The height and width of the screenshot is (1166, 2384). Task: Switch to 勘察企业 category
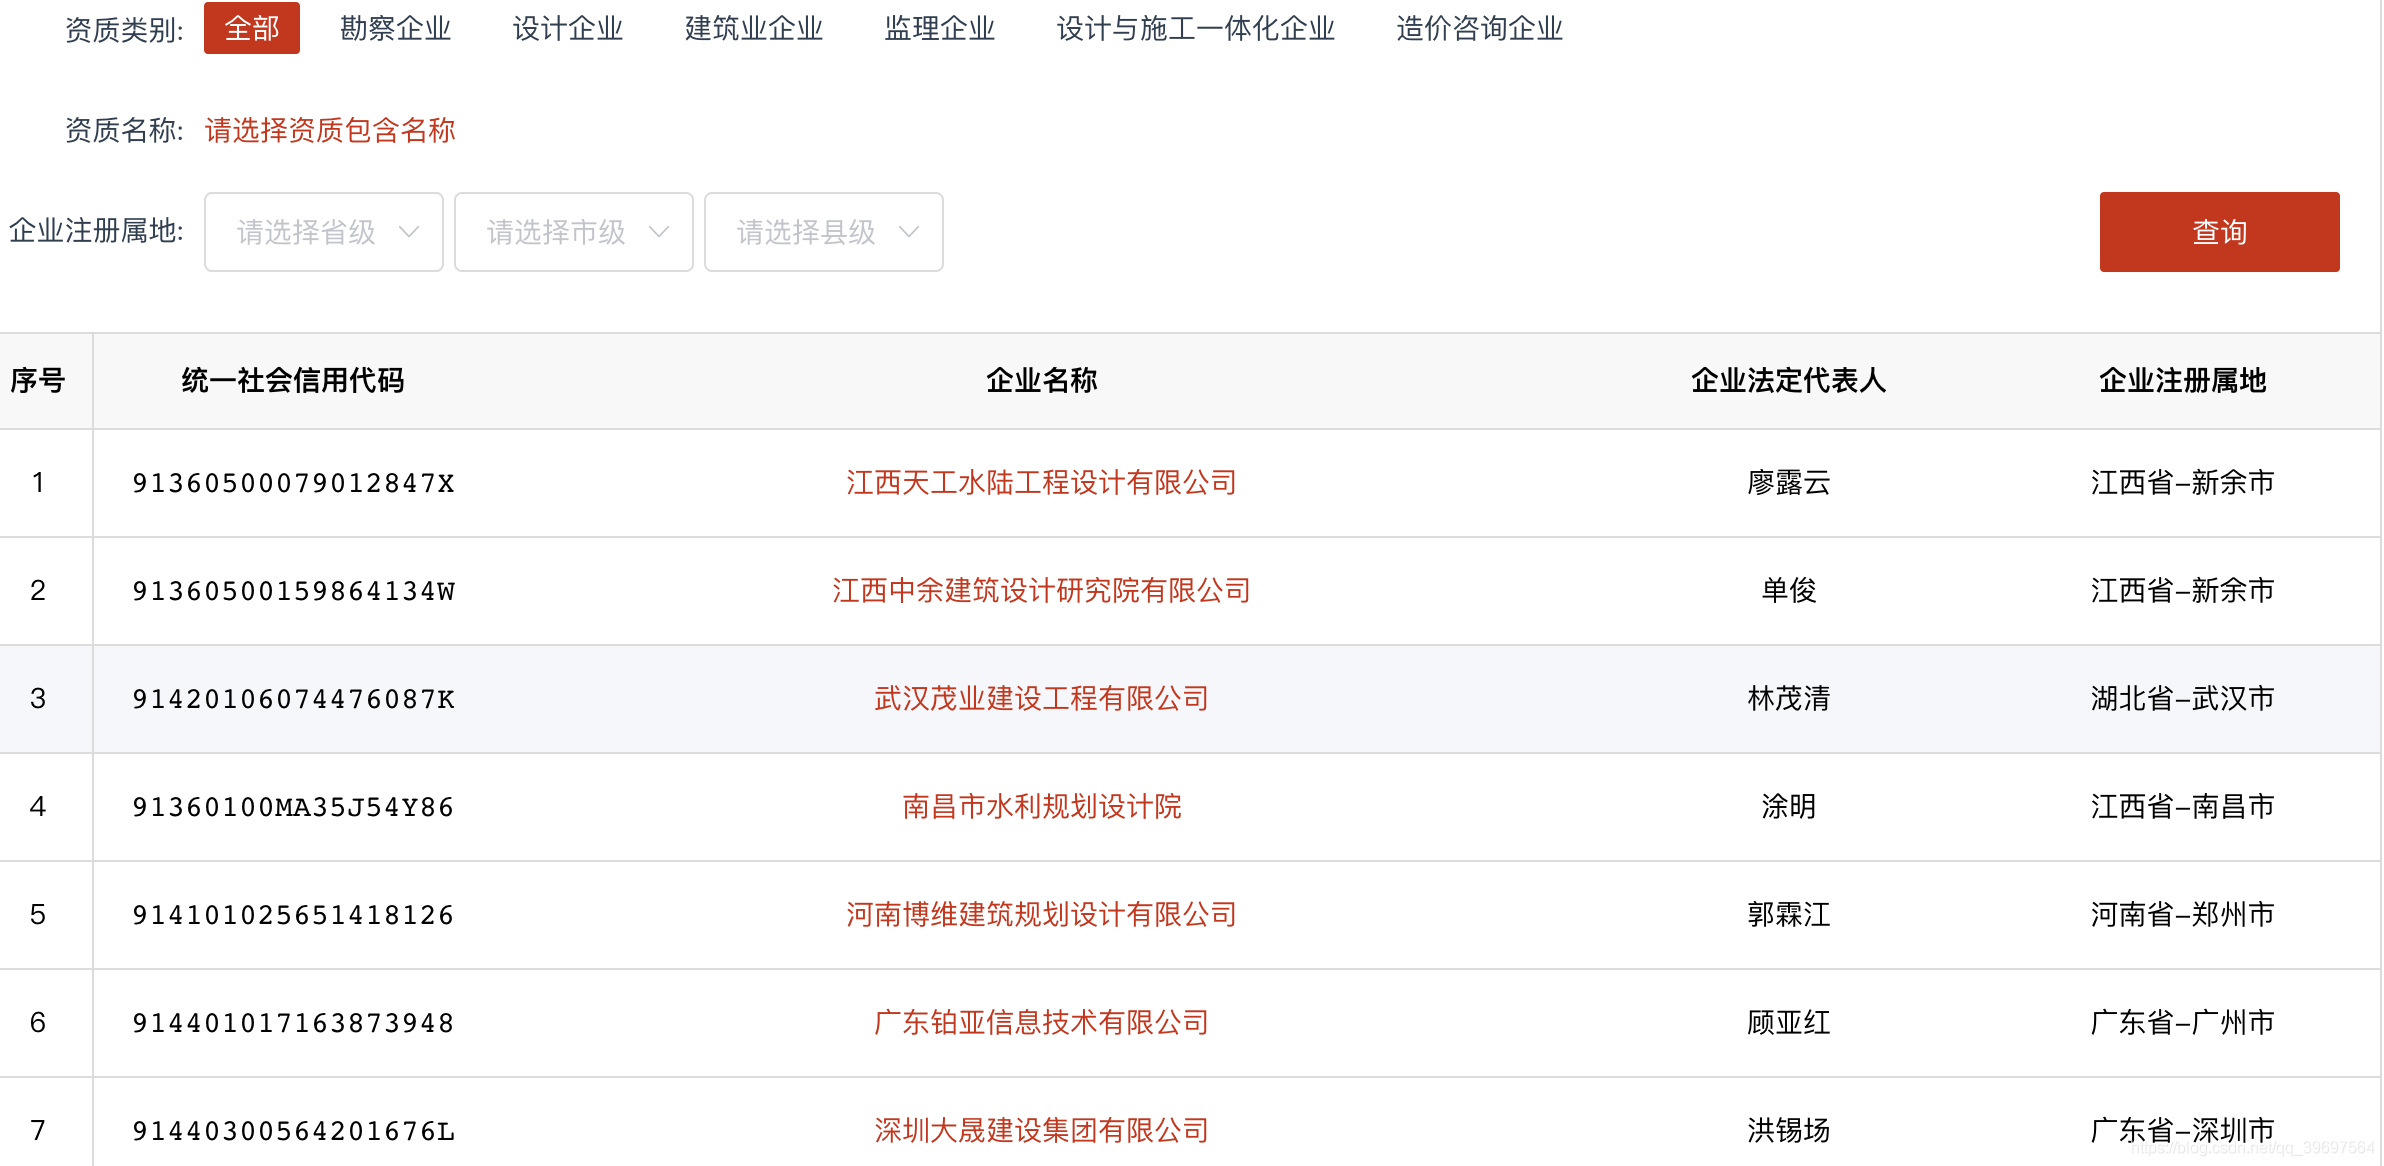(395, 28)
